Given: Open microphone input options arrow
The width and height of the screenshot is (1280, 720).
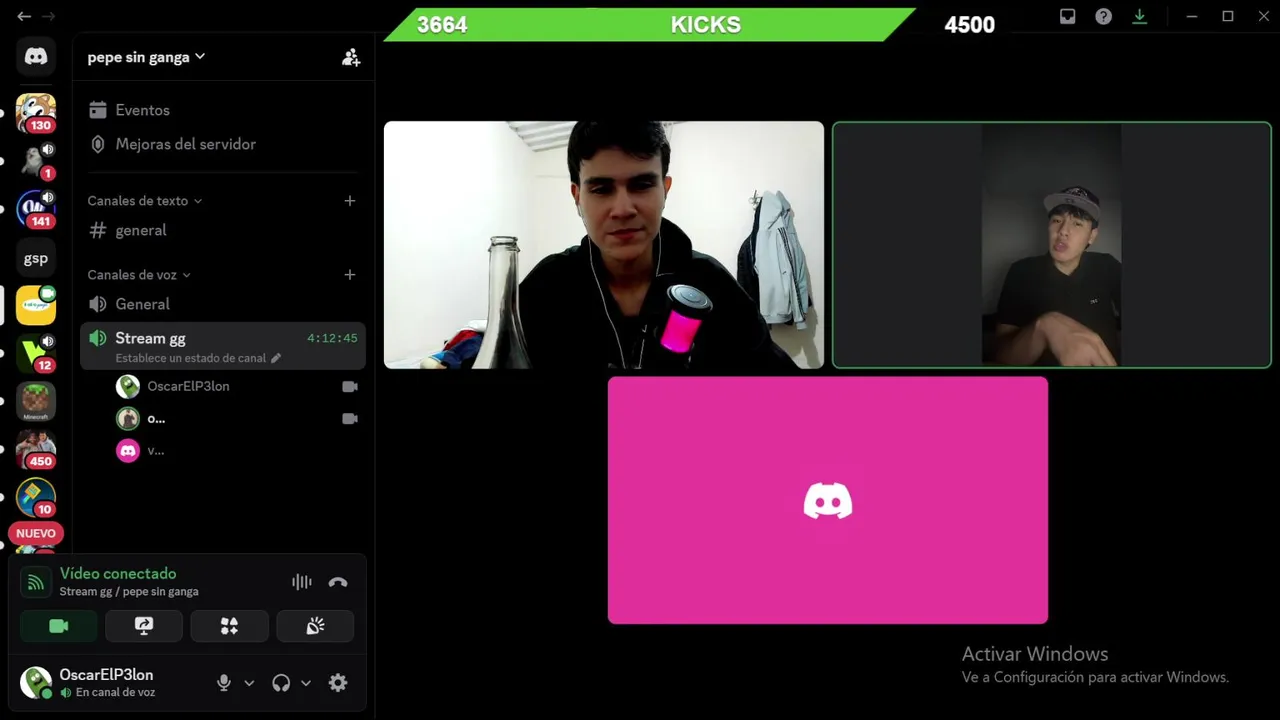Looking at the screenshot, I should tap(249, 683).
